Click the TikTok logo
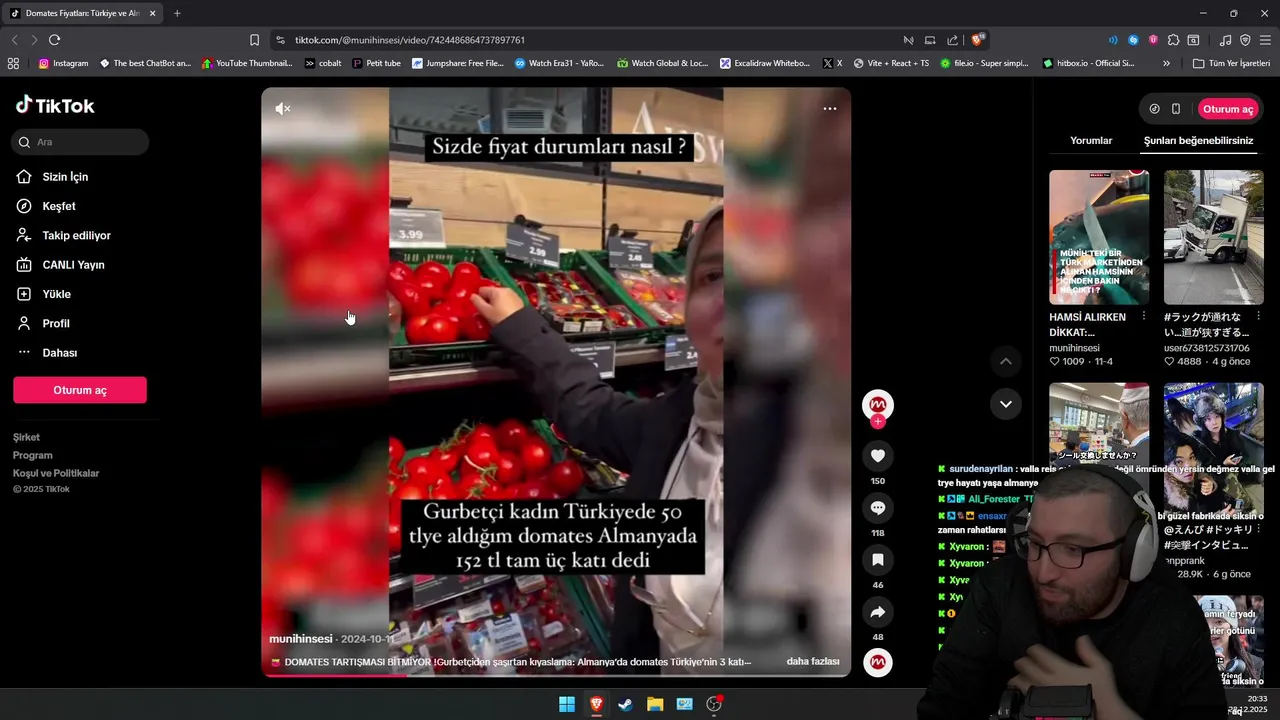The height and width of the screenshot is (720, 1280). 55,106
